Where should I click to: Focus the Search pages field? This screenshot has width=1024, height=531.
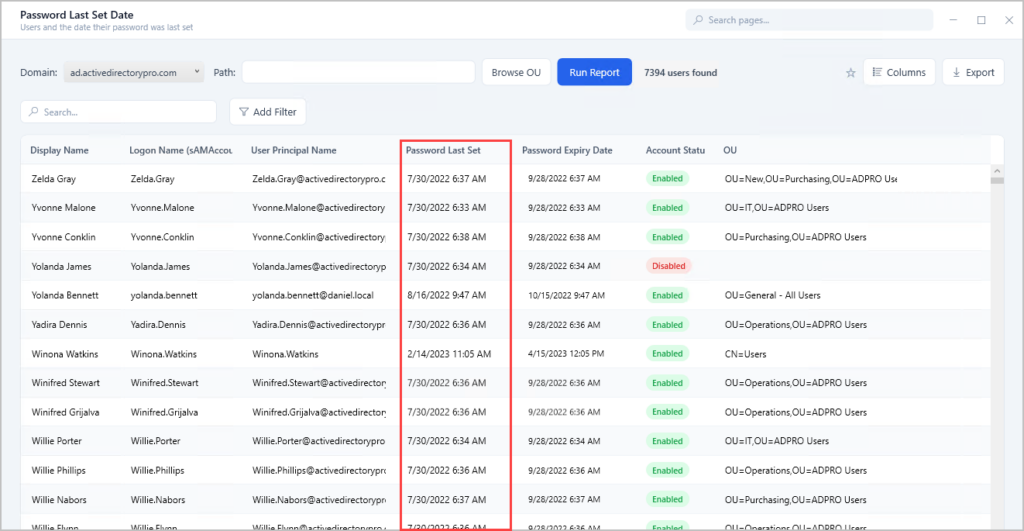tap(809, 20)
